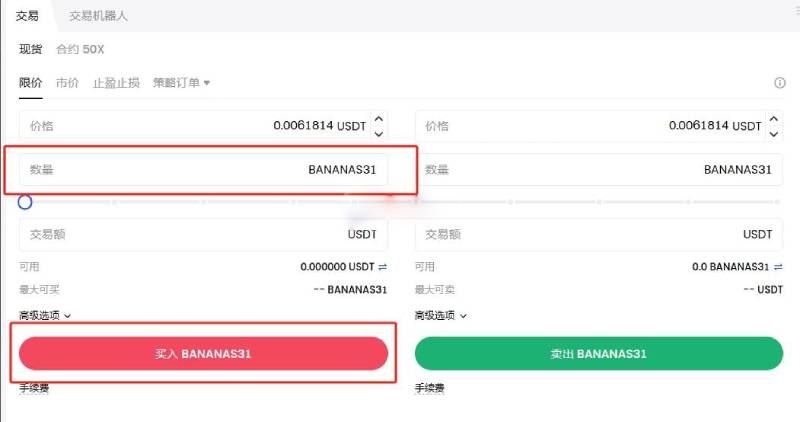Increase buy price with up arrow
This screenshot has width=800, height=422.
(379, 118)
